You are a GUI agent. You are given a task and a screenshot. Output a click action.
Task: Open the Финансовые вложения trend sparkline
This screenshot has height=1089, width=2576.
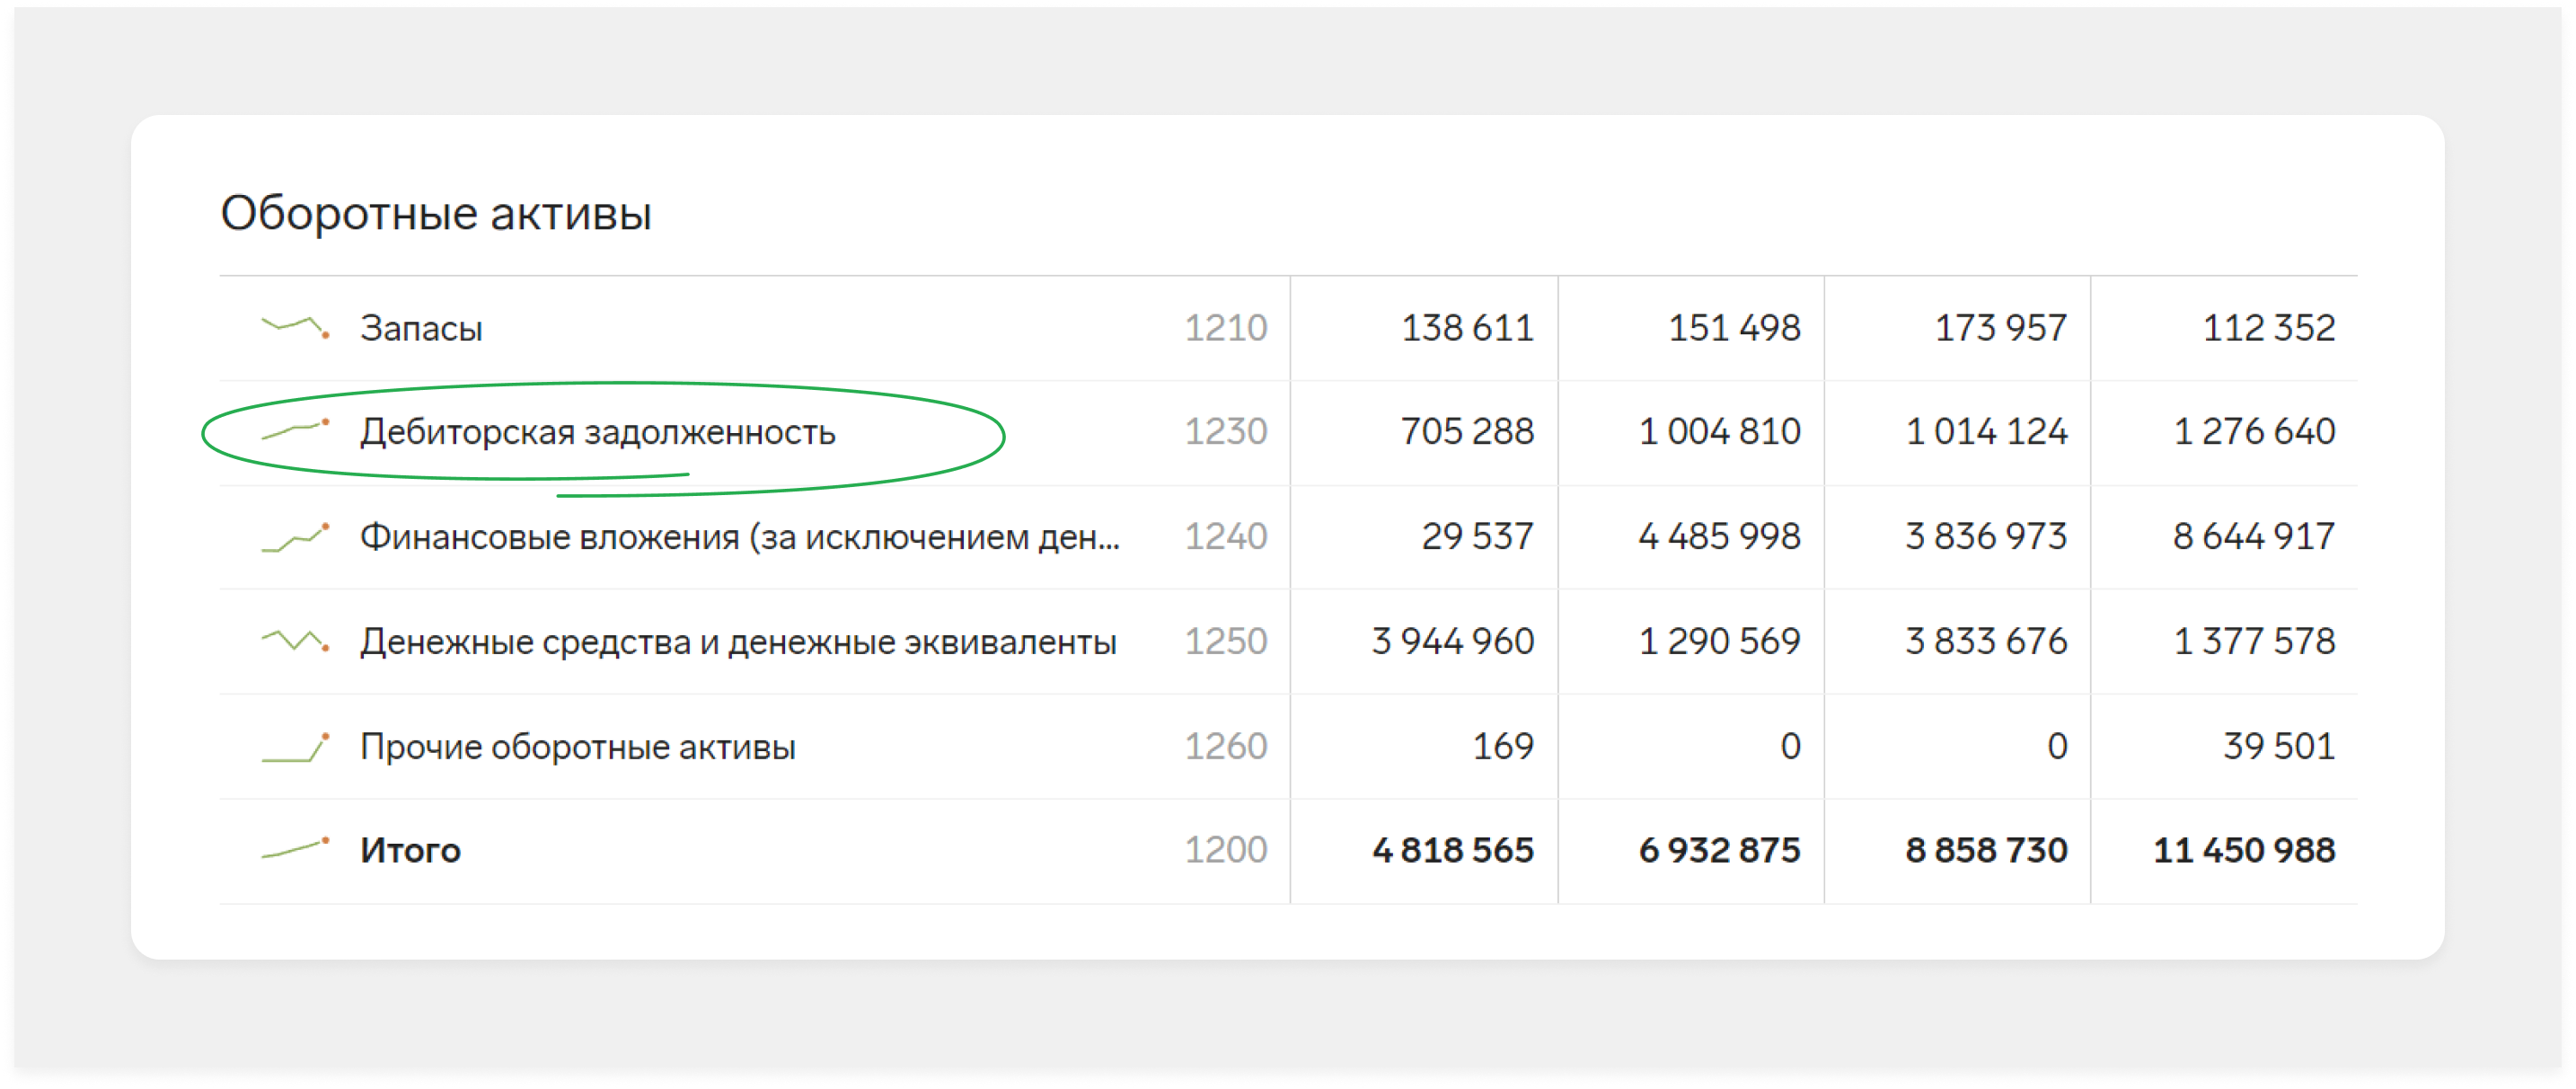click(x=295, y=537)
